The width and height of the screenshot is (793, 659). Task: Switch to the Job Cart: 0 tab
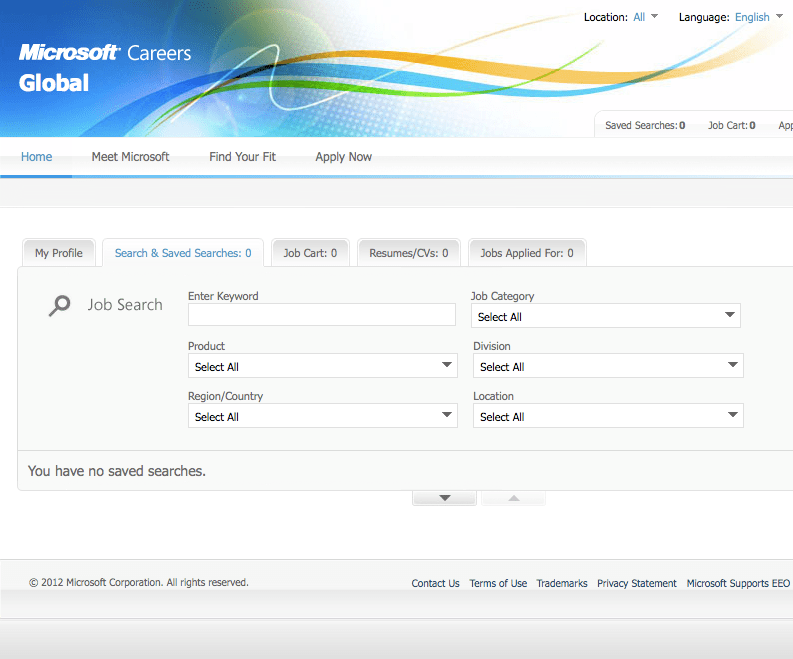[310, 253]
